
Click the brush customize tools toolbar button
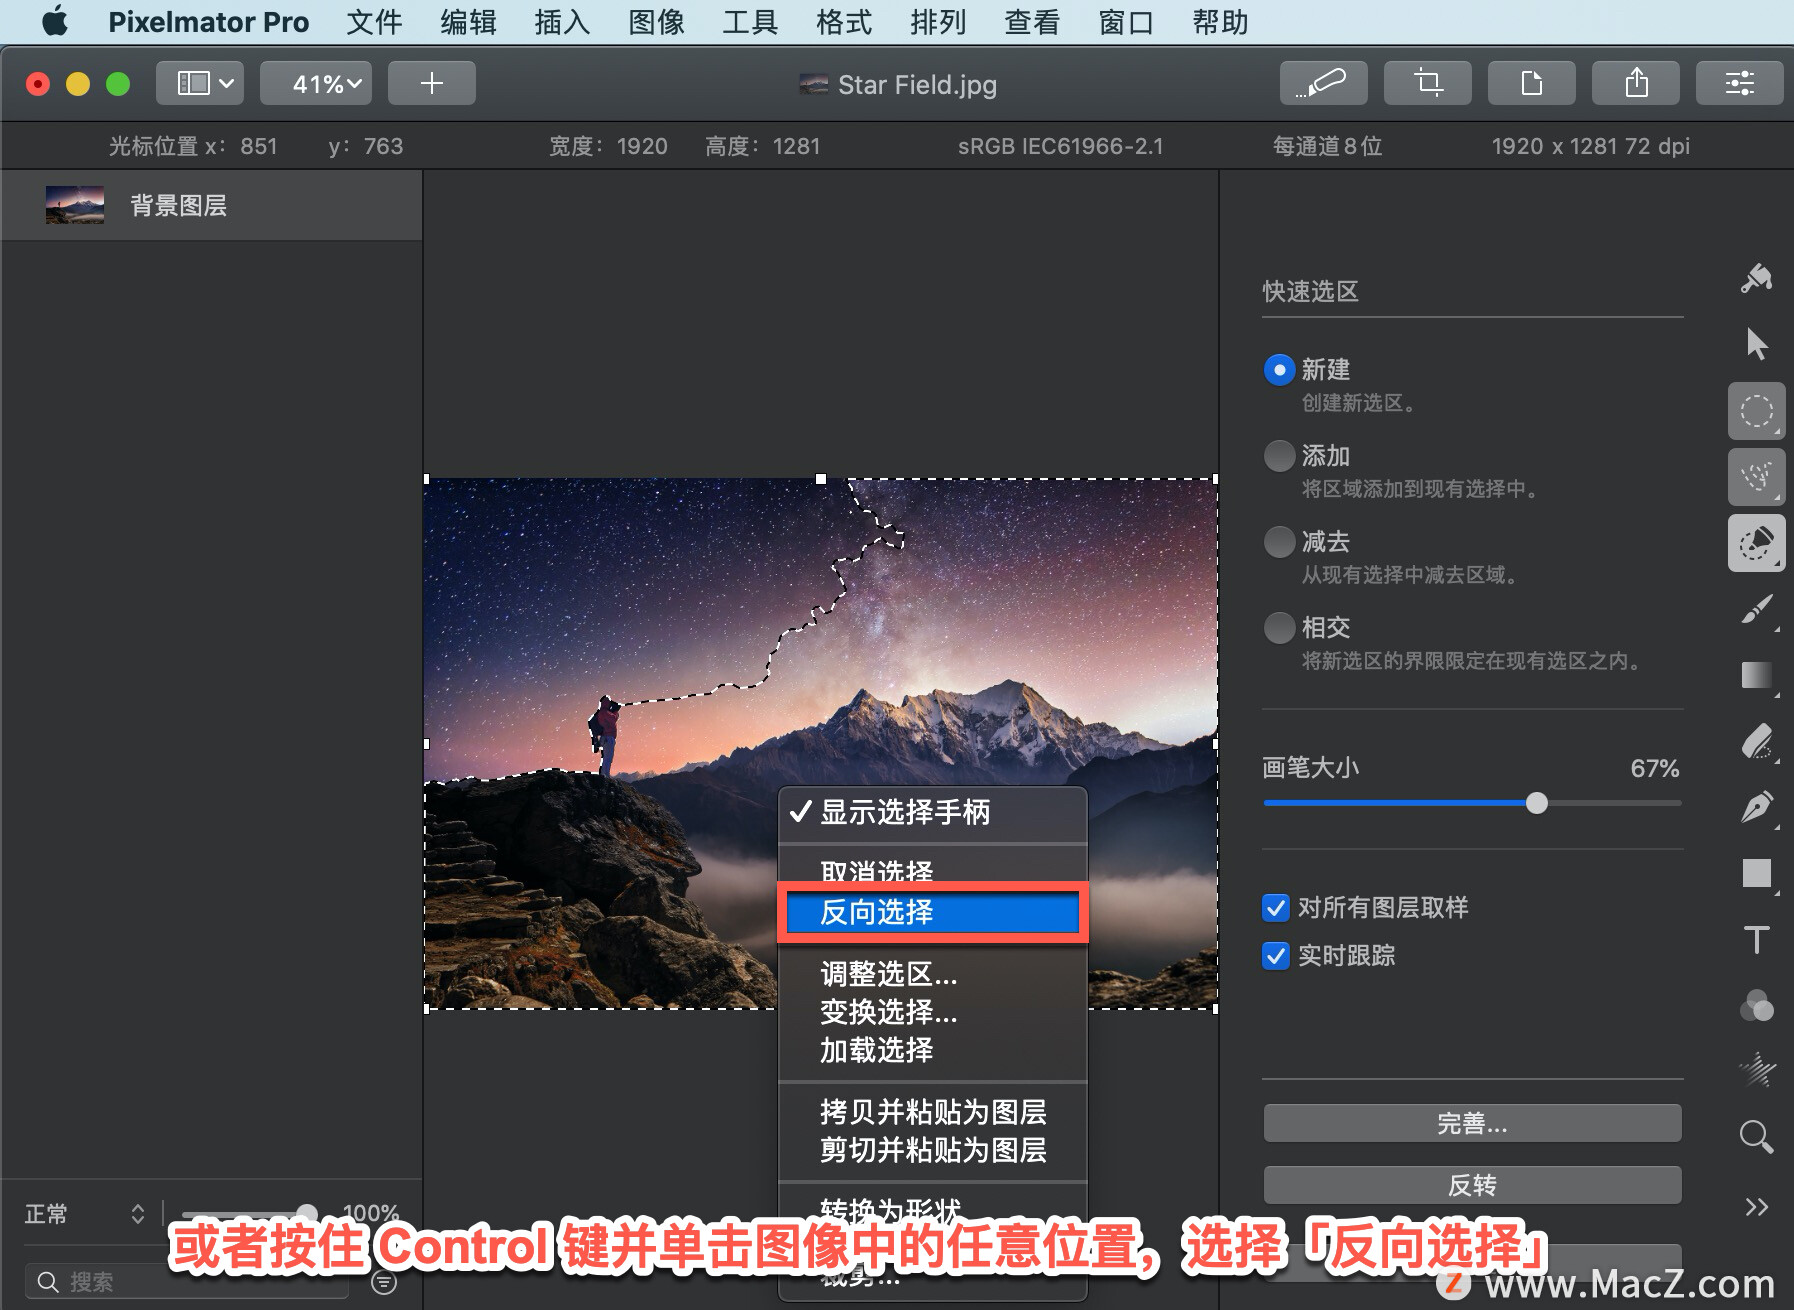(1323, 83)
